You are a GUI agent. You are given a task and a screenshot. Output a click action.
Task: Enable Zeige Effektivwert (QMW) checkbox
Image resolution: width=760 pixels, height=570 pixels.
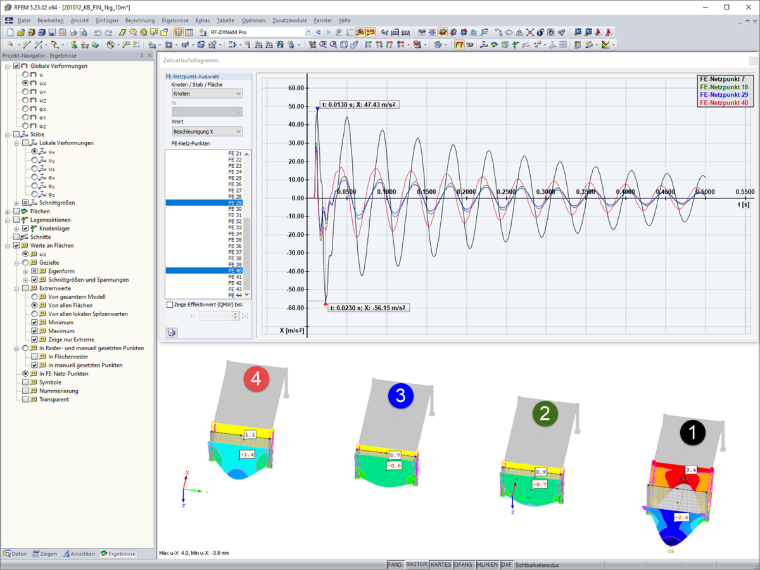pos(170,305)
